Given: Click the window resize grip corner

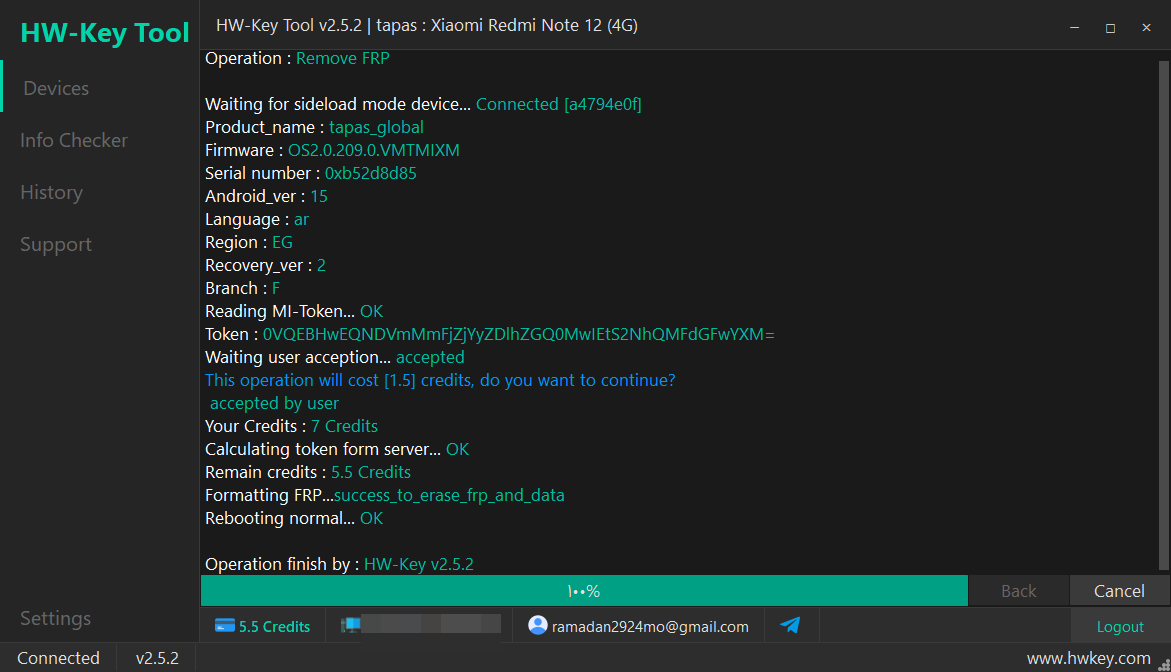Looking at the screenshot, I should [x=1164, y=665].
